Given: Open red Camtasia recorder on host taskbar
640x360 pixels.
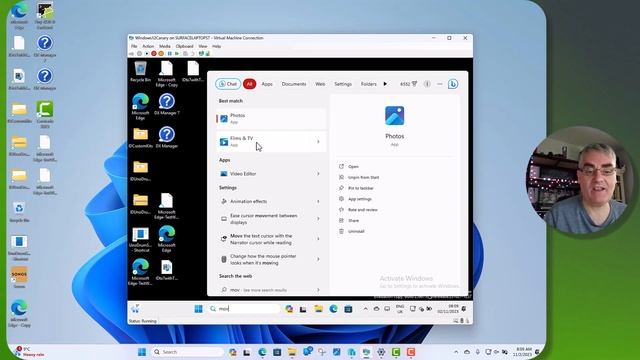Looking at the screenshot, I should pyautogui.click(x=411, y=352).
